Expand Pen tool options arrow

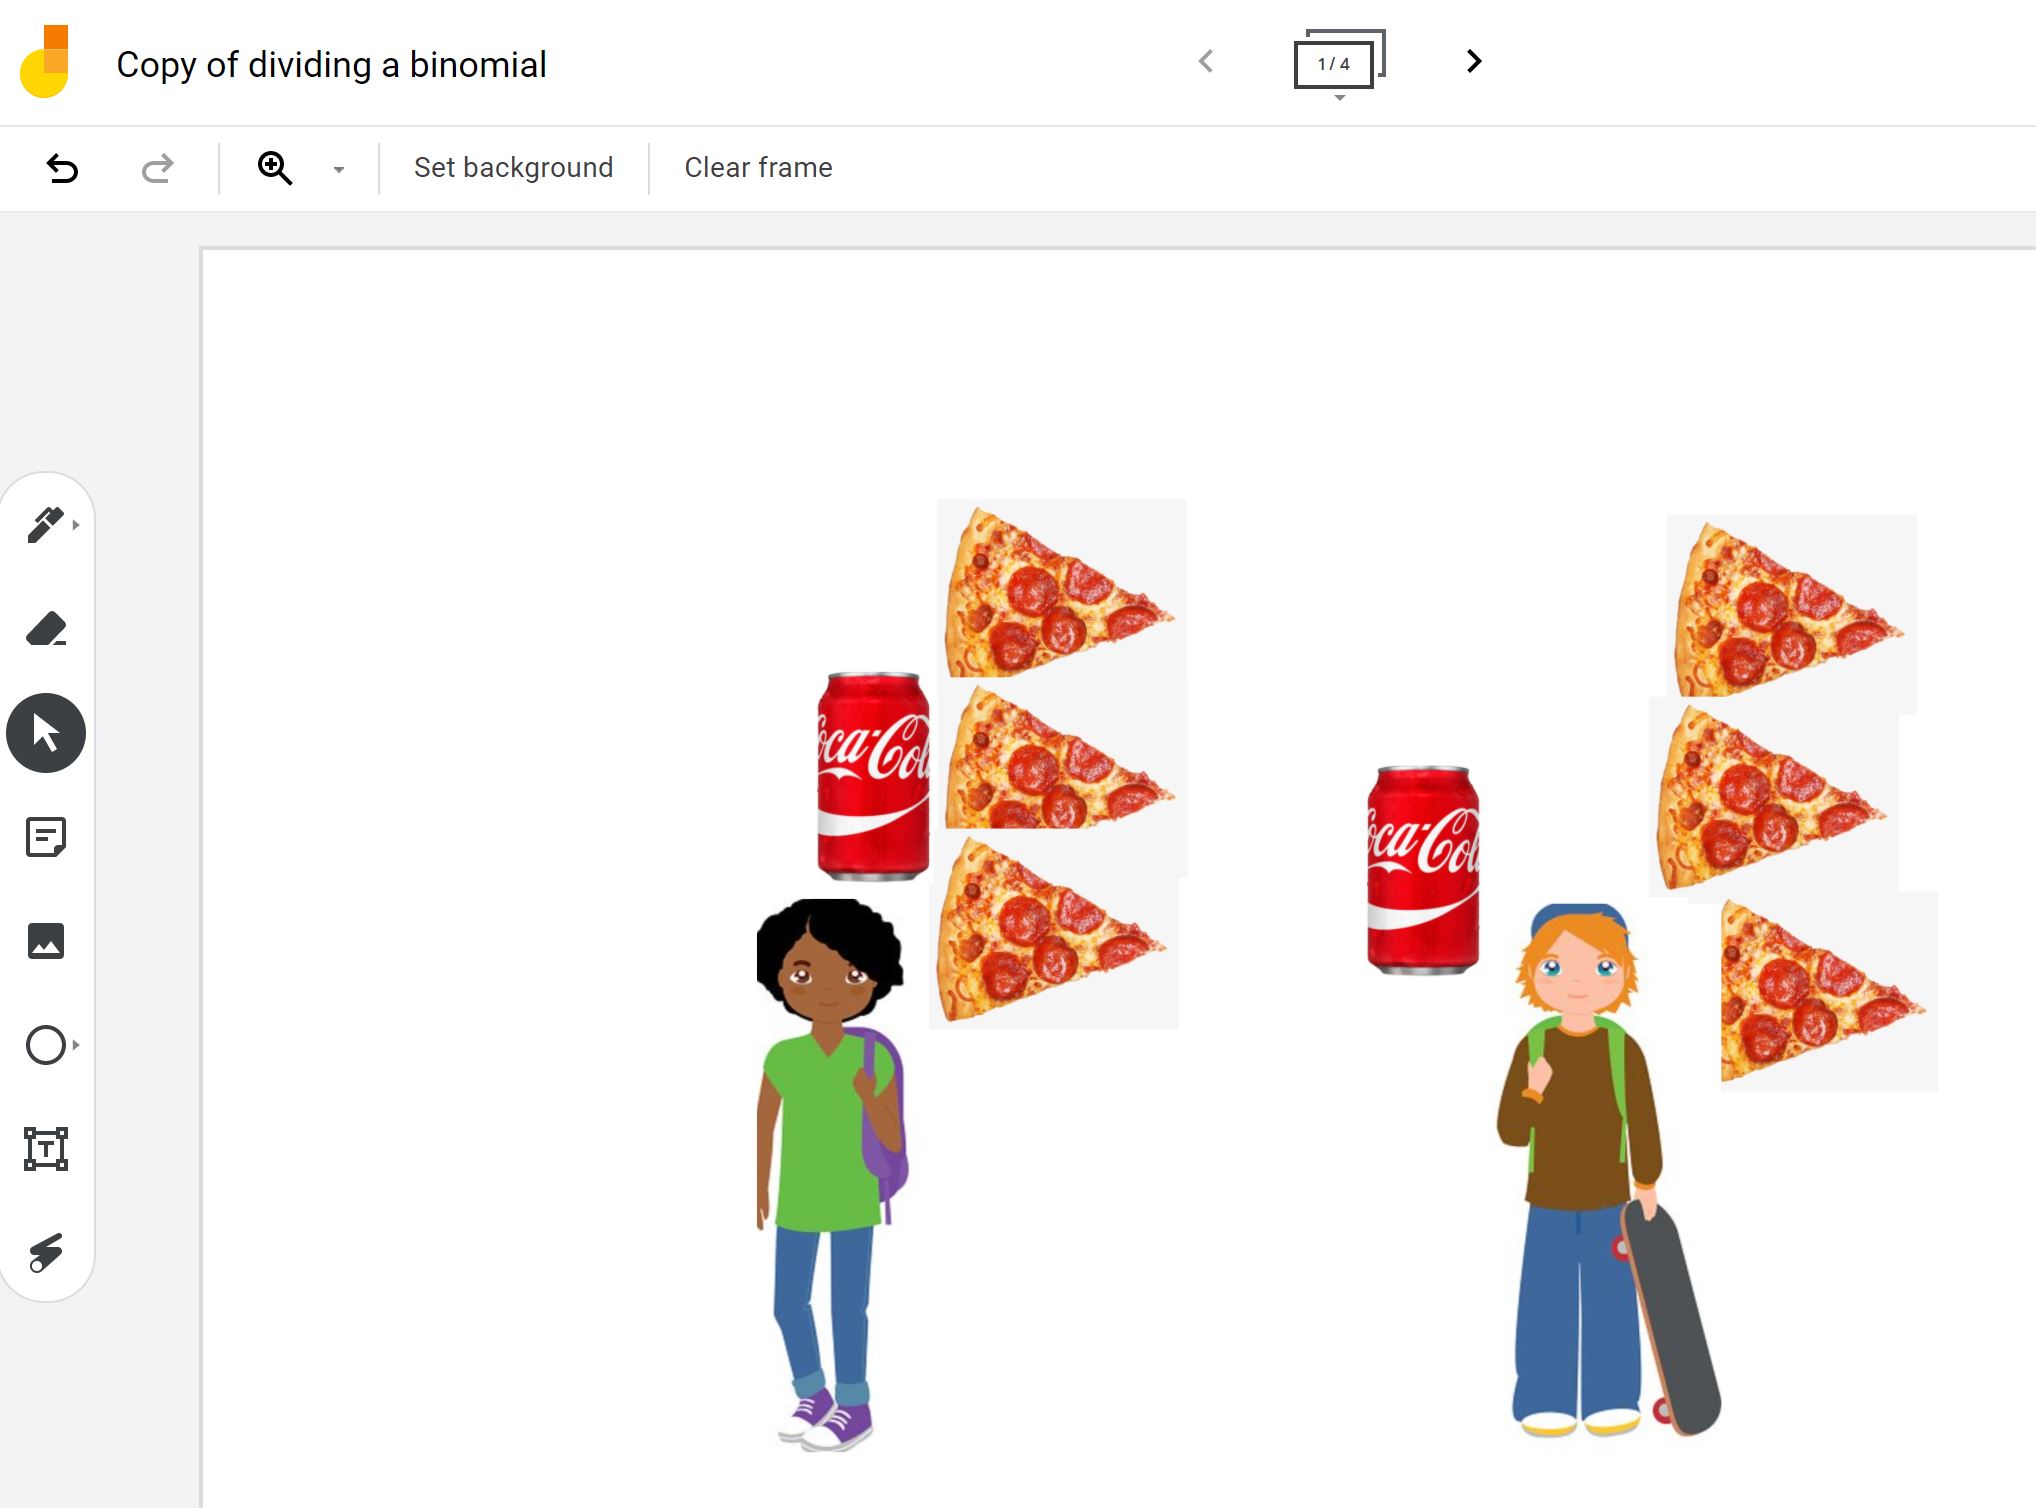[76, 524]
